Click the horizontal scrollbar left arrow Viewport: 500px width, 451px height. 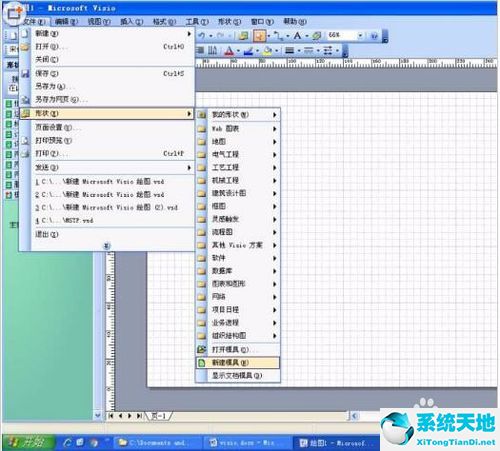pyautogui.click(x=355, y=416)
